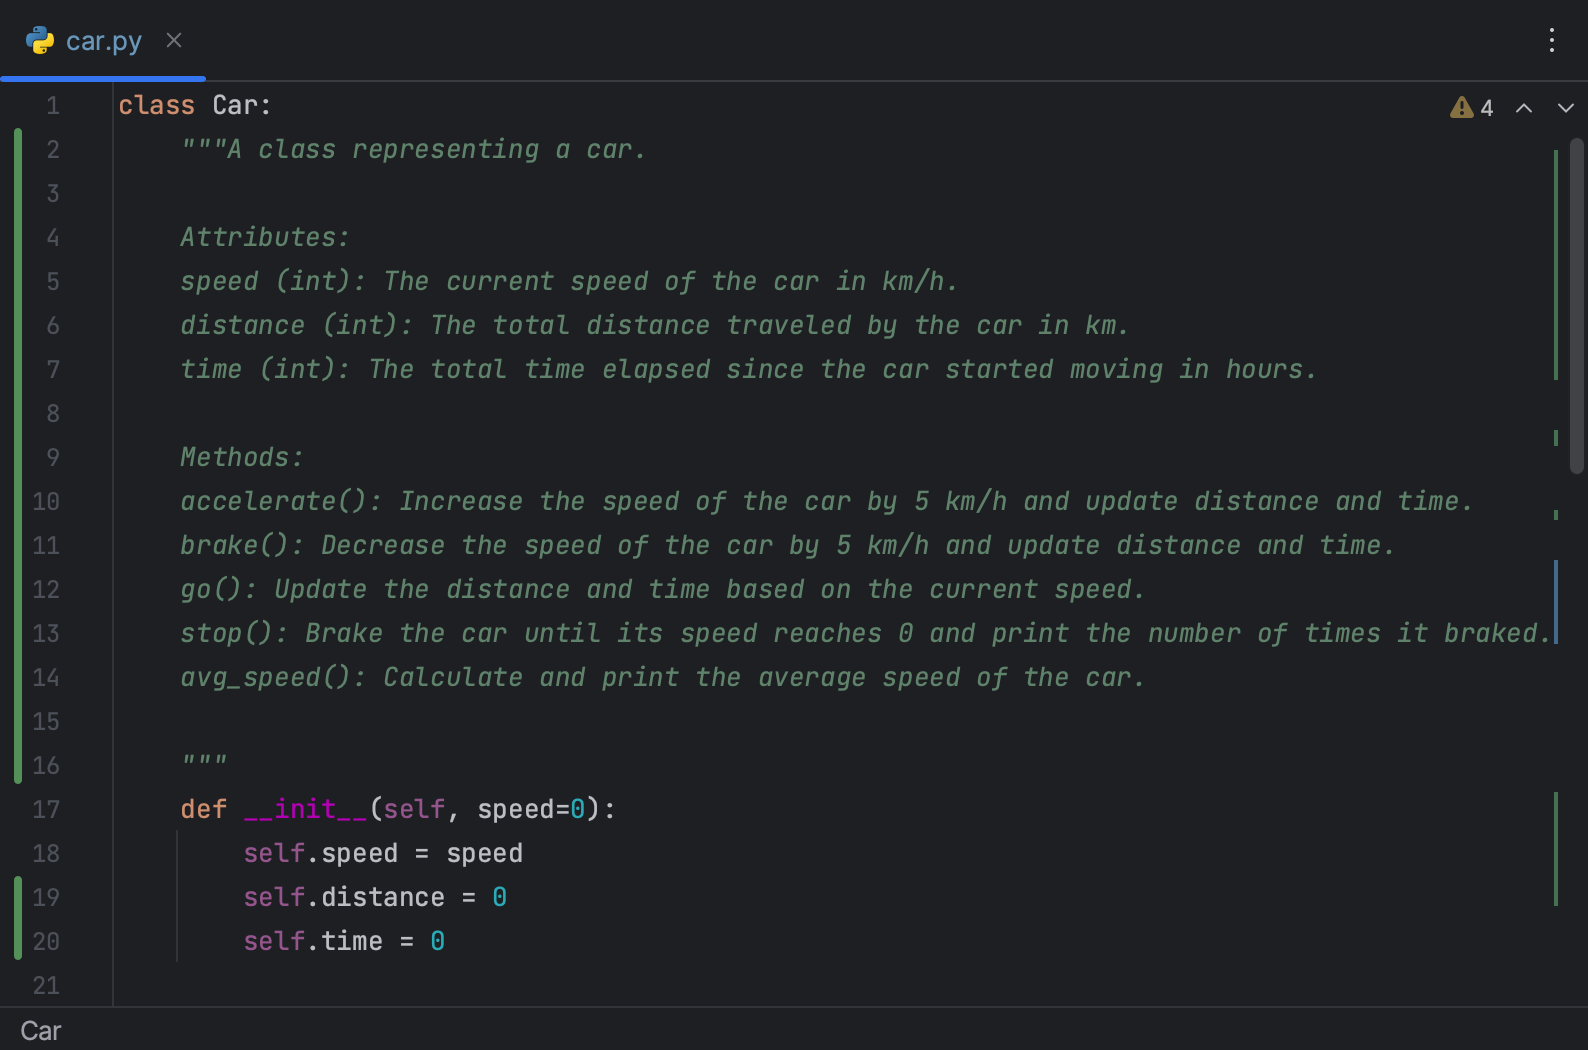Click the class name Car on line 1
Viewport: 1588px width, 1050px height.
coord(235,105)
